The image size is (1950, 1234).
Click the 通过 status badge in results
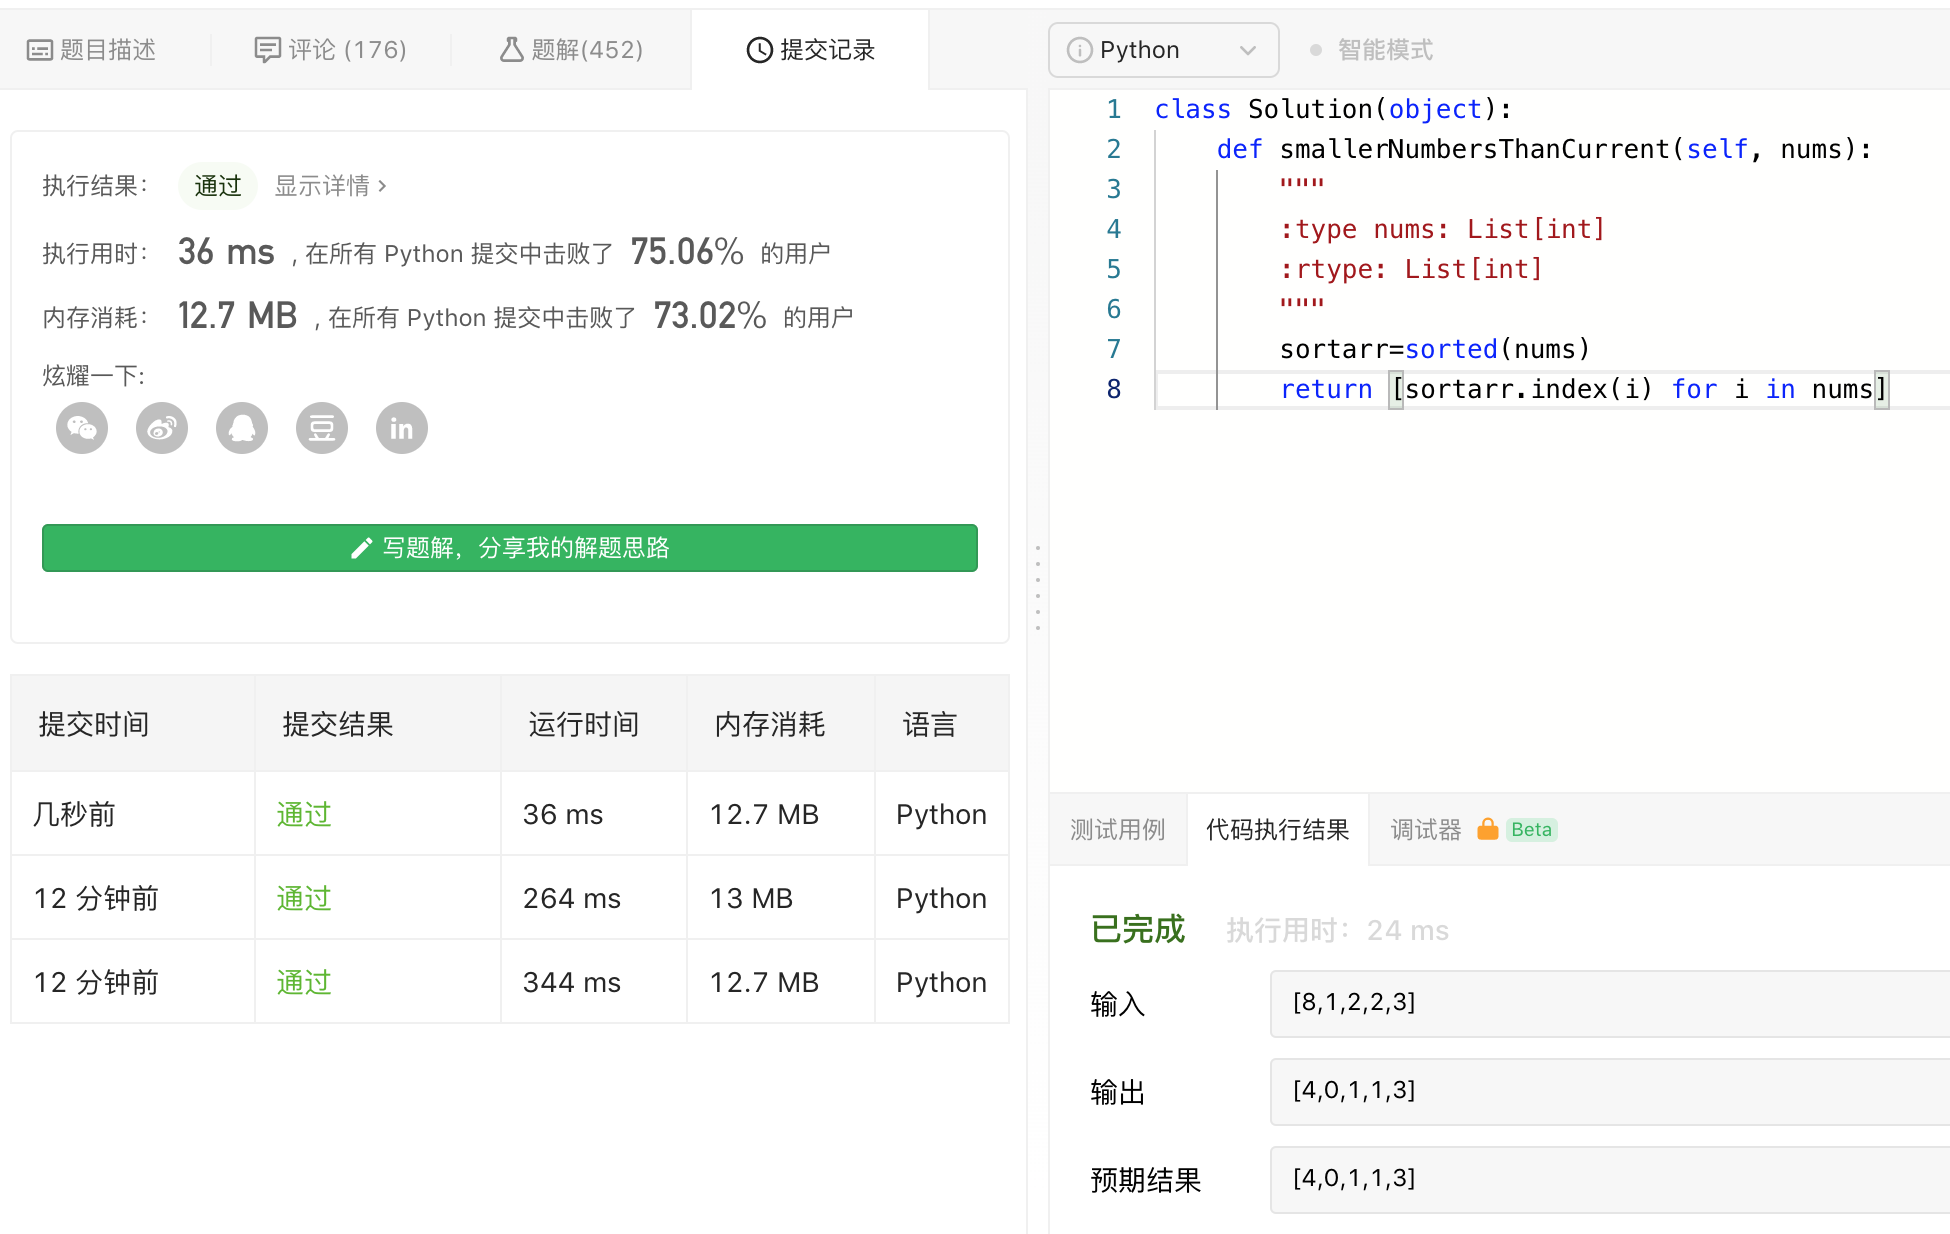(218, 186)
